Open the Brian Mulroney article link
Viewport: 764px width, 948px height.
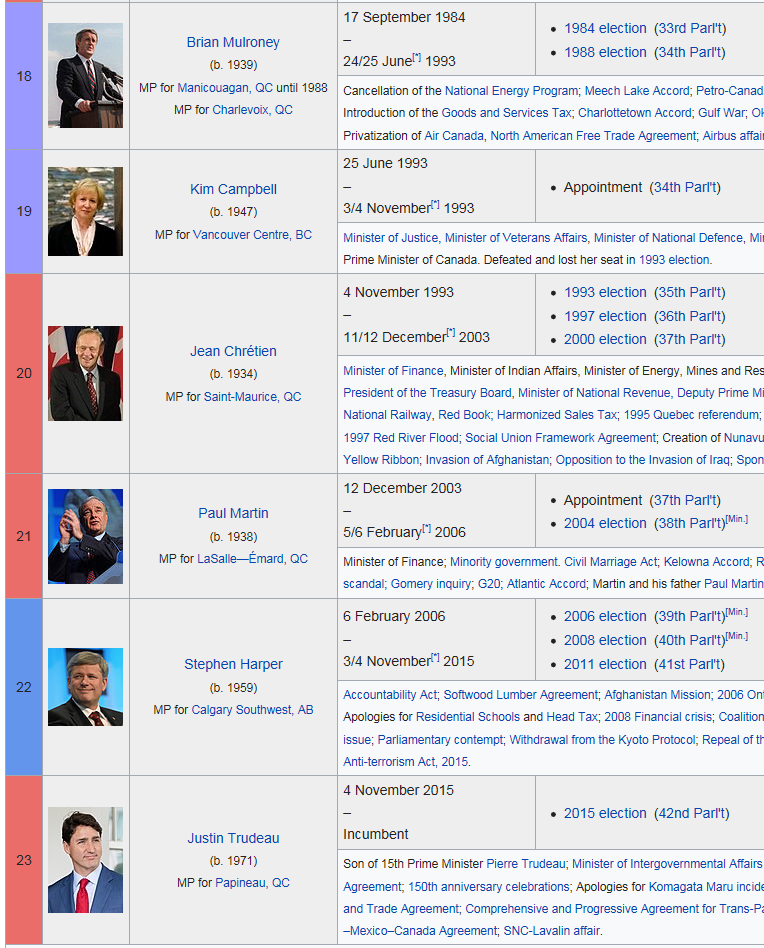coord(233,42)
